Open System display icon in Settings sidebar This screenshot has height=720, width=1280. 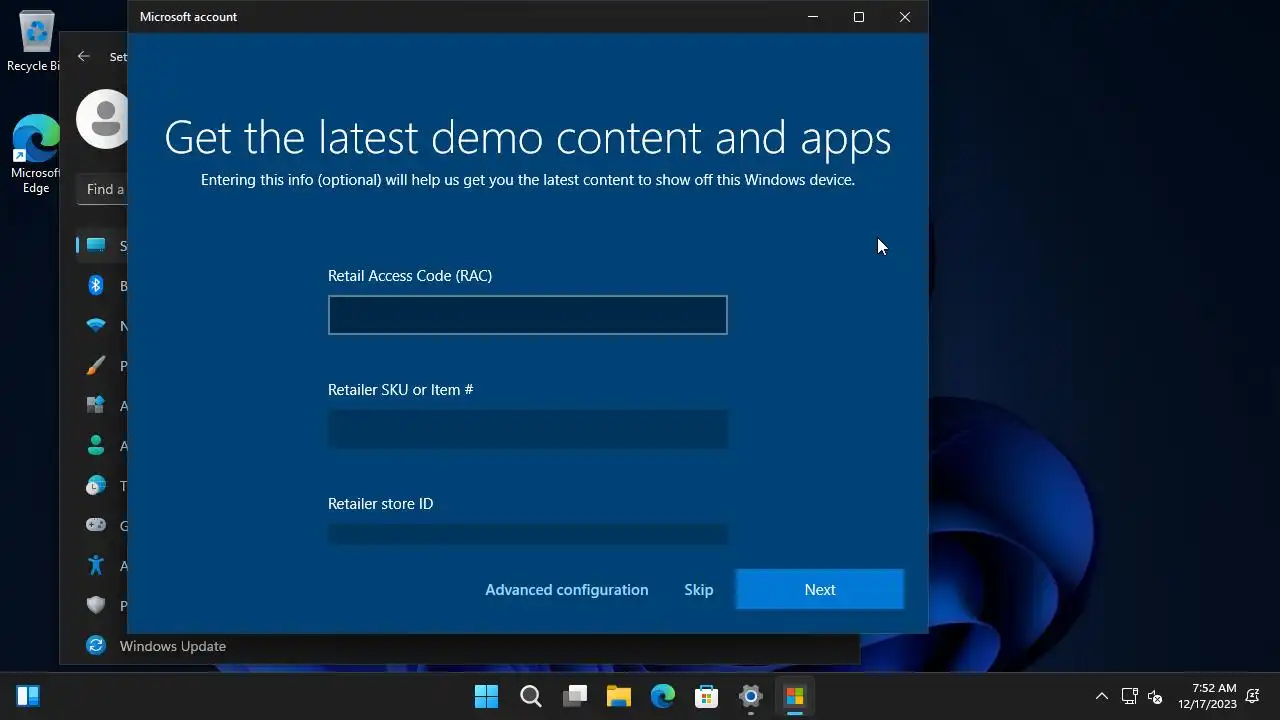tap(96, 245)
